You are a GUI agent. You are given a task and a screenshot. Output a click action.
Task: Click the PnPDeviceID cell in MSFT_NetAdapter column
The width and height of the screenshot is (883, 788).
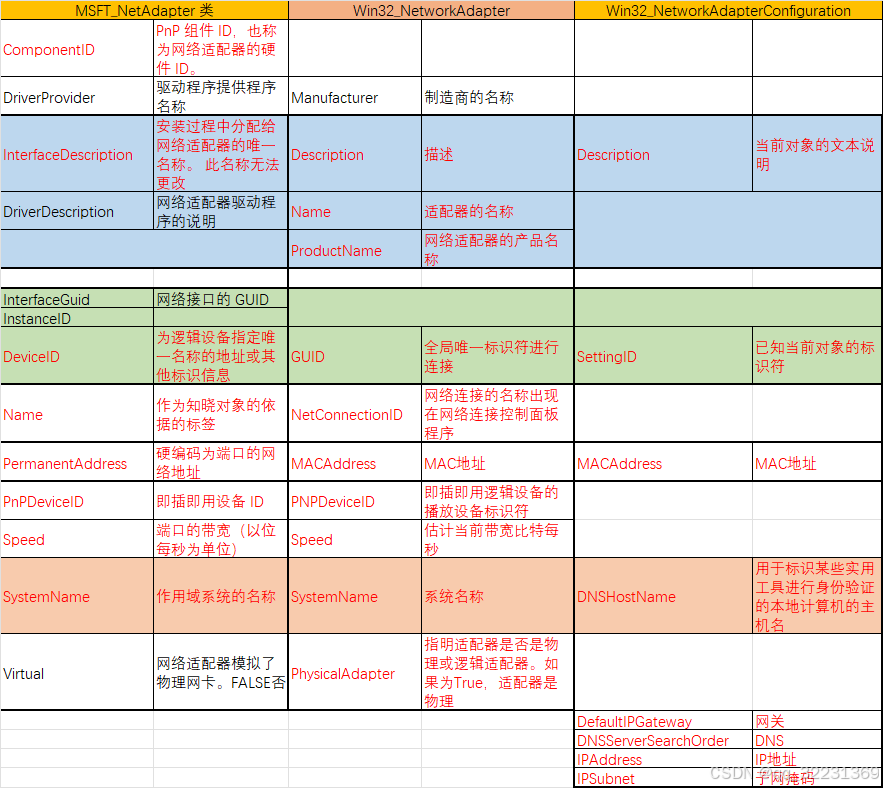77,501
